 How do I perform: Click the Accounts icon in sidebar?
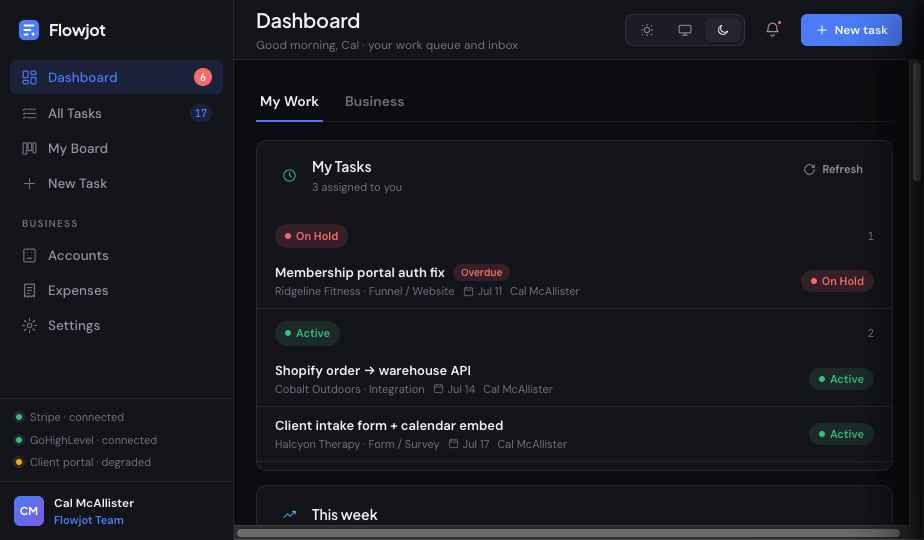pos(29,255)
